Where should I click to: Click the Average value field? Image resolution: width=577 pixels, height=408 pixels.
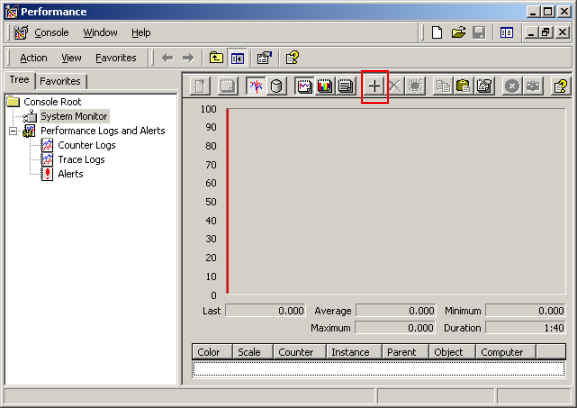point(396,311)
